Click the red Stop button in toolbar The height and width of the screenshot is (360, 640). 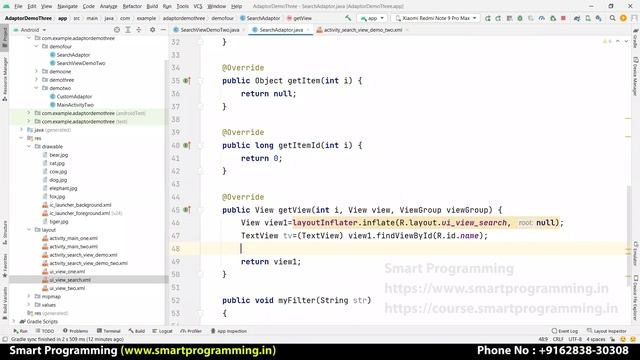pyautogui.click(x=563, y=18)
